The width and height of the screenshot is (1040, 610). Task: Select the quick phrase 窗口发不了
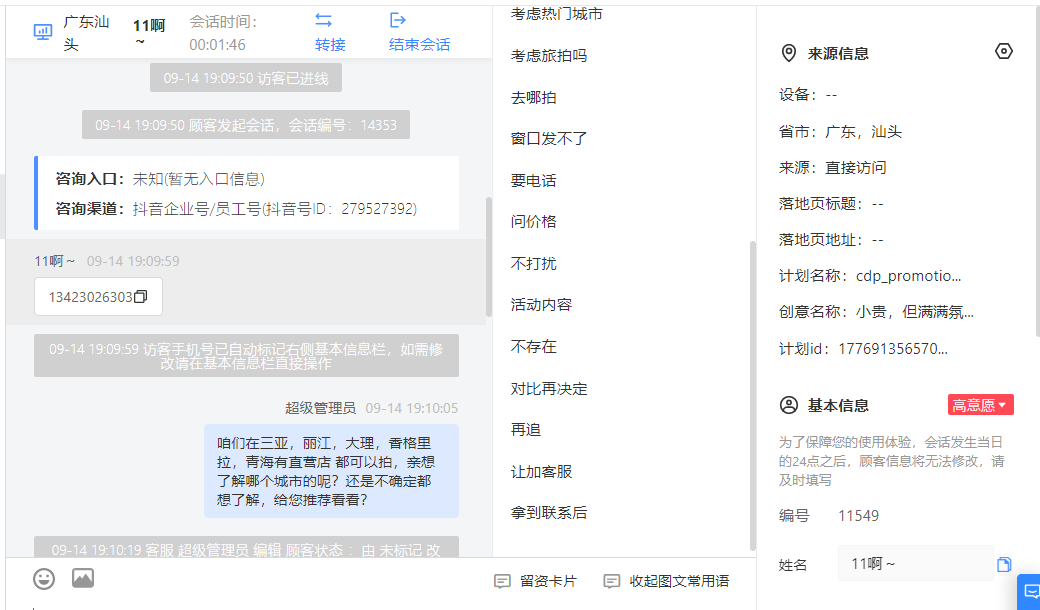(x=549, y=139)
